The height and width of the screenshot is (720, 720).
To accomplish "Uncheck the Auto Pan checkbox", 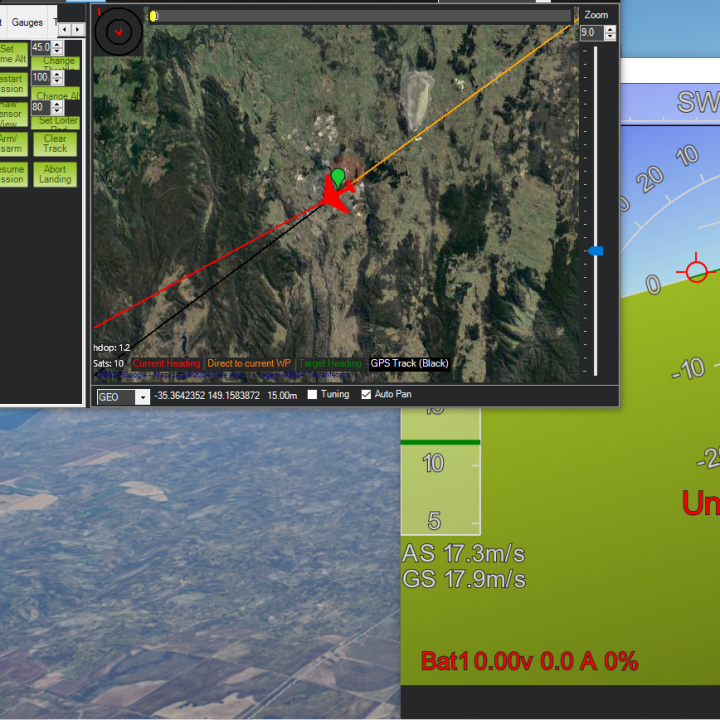I will (x=366, y=395).
